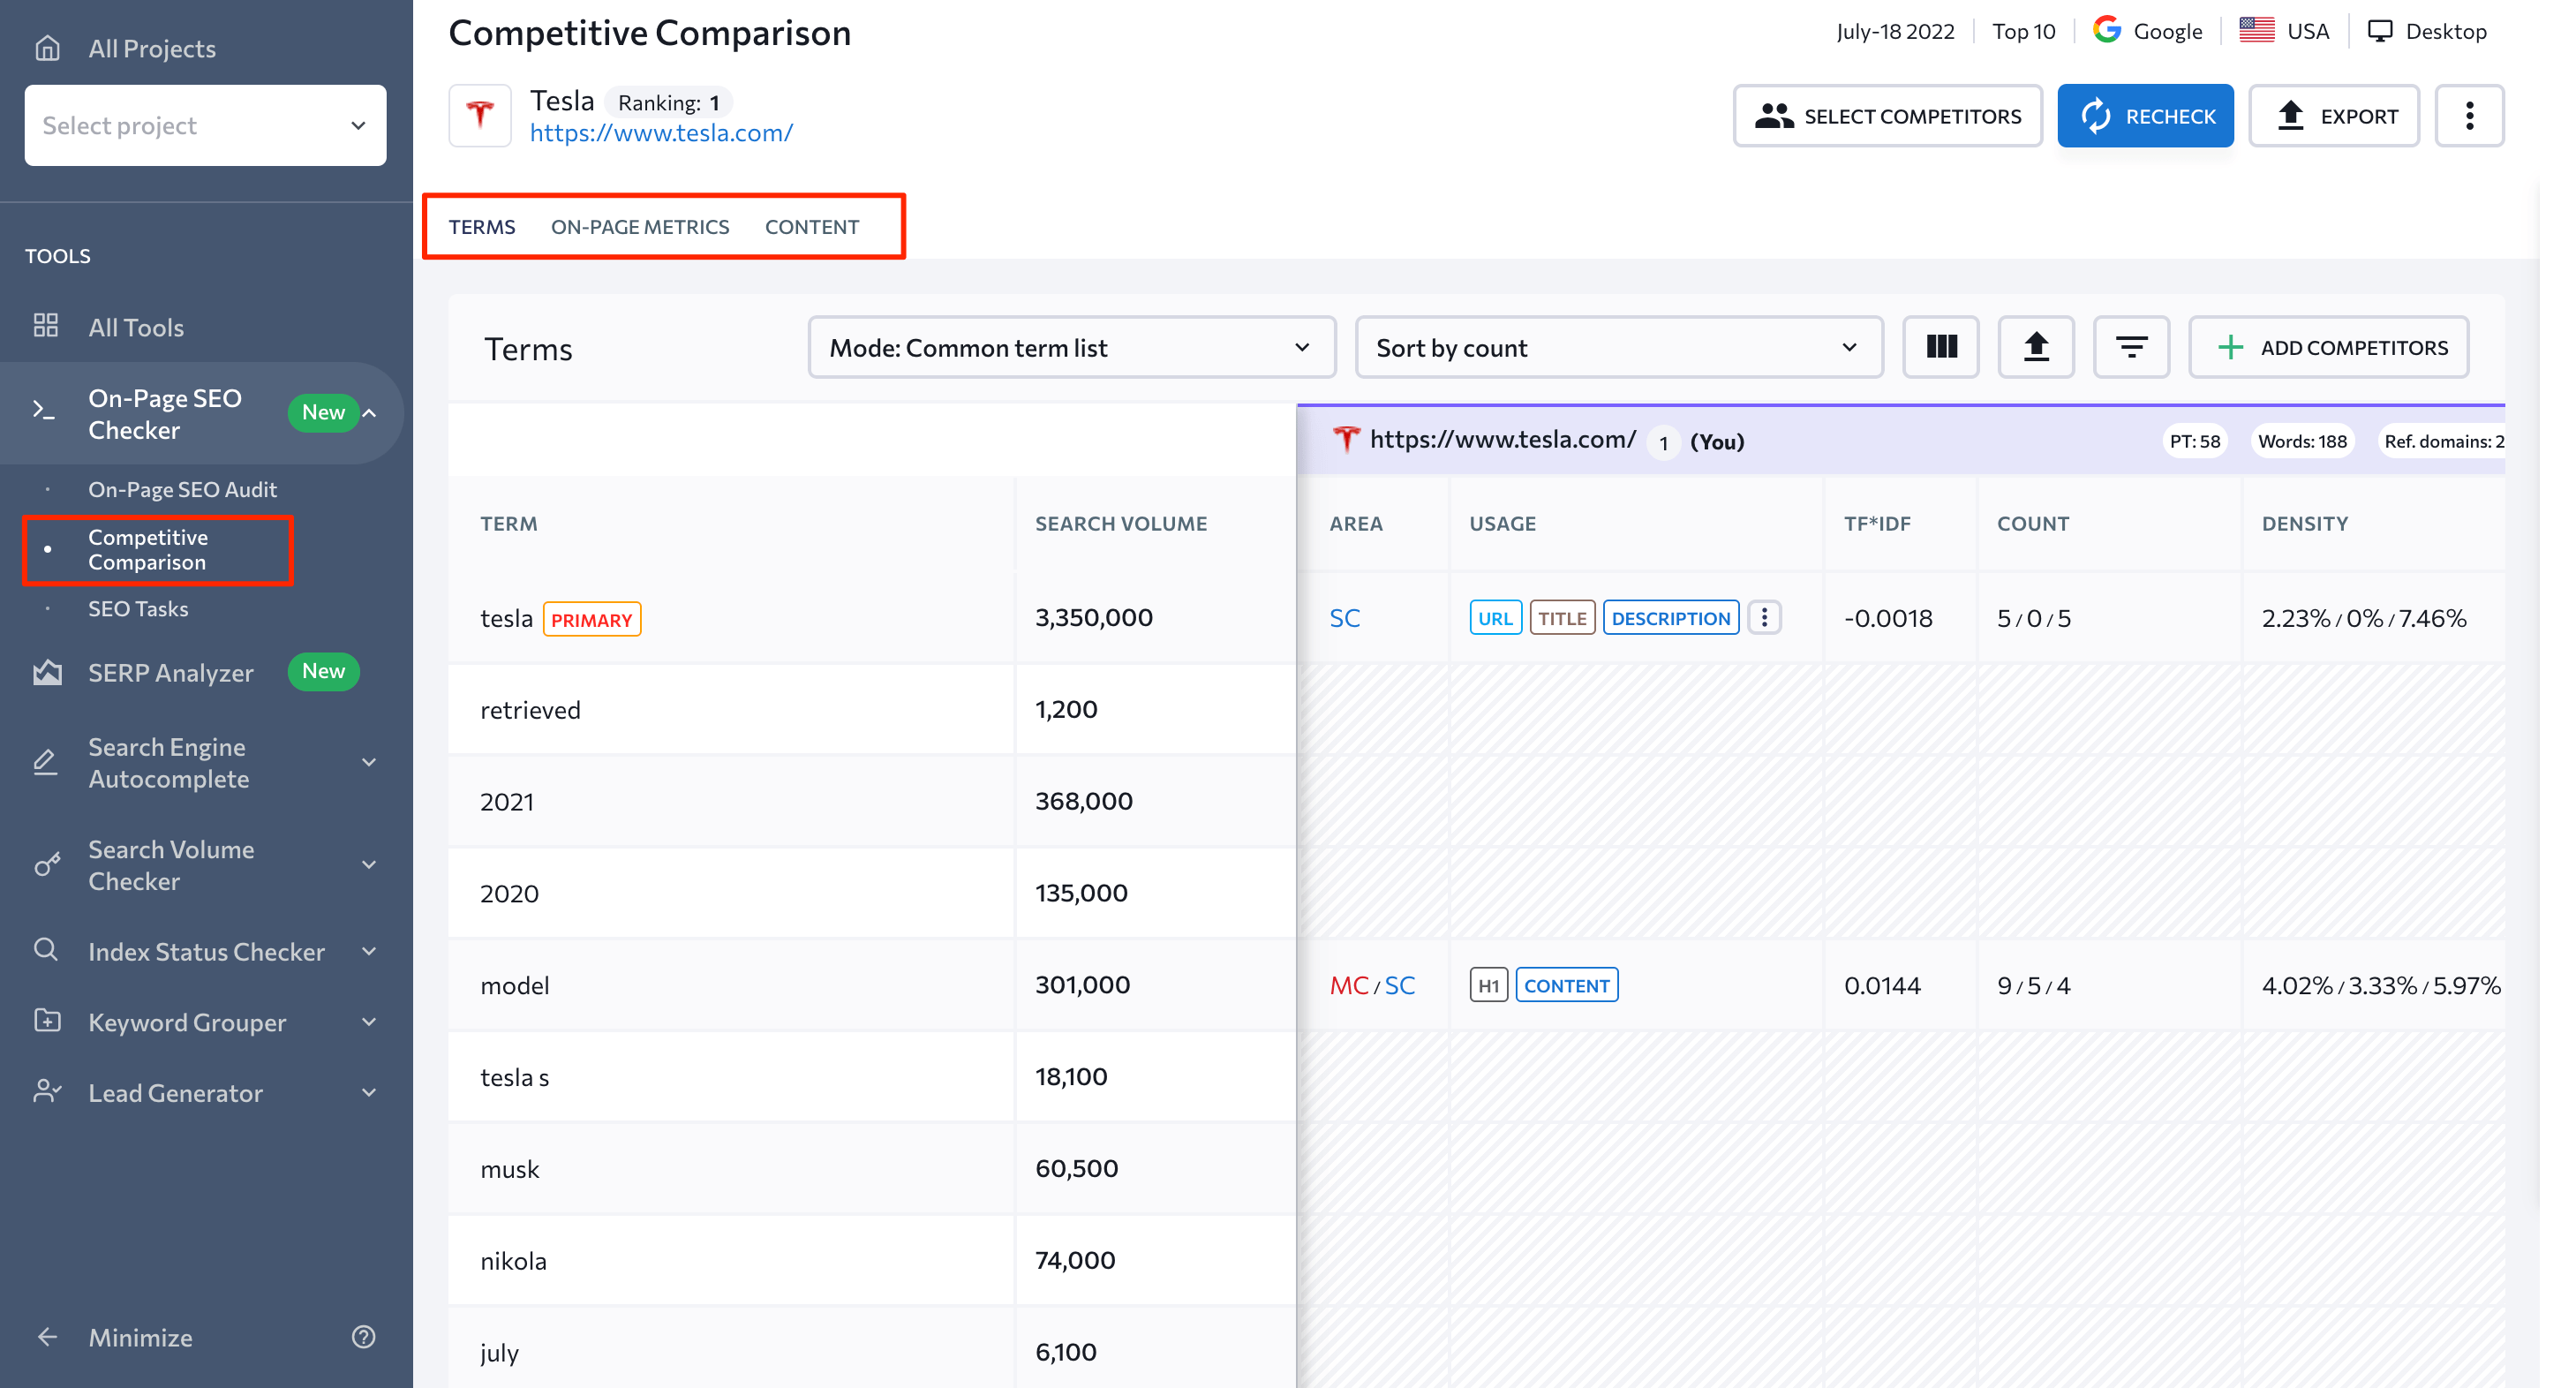The width and height of the screenshot is (2576, 1388).
Task: Expand the Sort by count dropdown
Action: pos(1613,347)
